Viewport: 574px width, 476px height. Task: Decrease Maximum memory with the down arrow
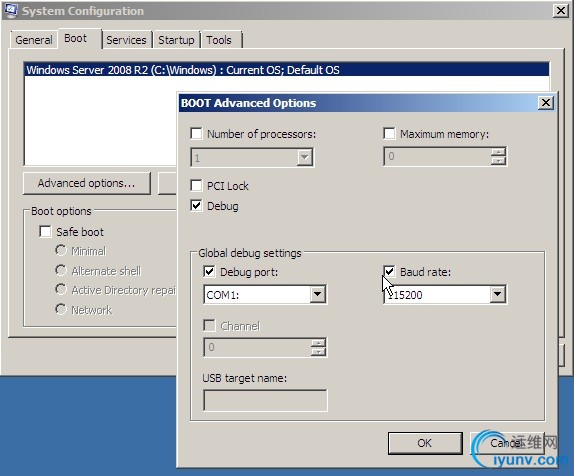click(498, 161)
